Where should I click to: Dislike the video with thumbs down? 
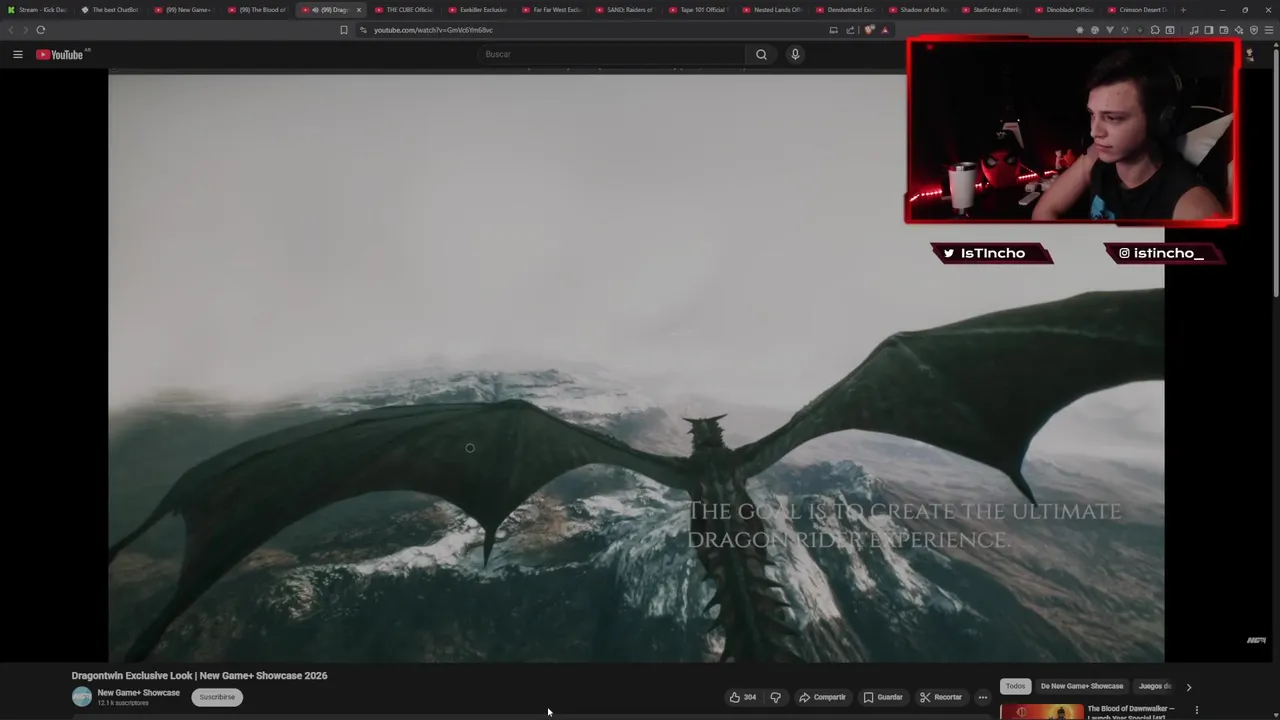[775, 697]
